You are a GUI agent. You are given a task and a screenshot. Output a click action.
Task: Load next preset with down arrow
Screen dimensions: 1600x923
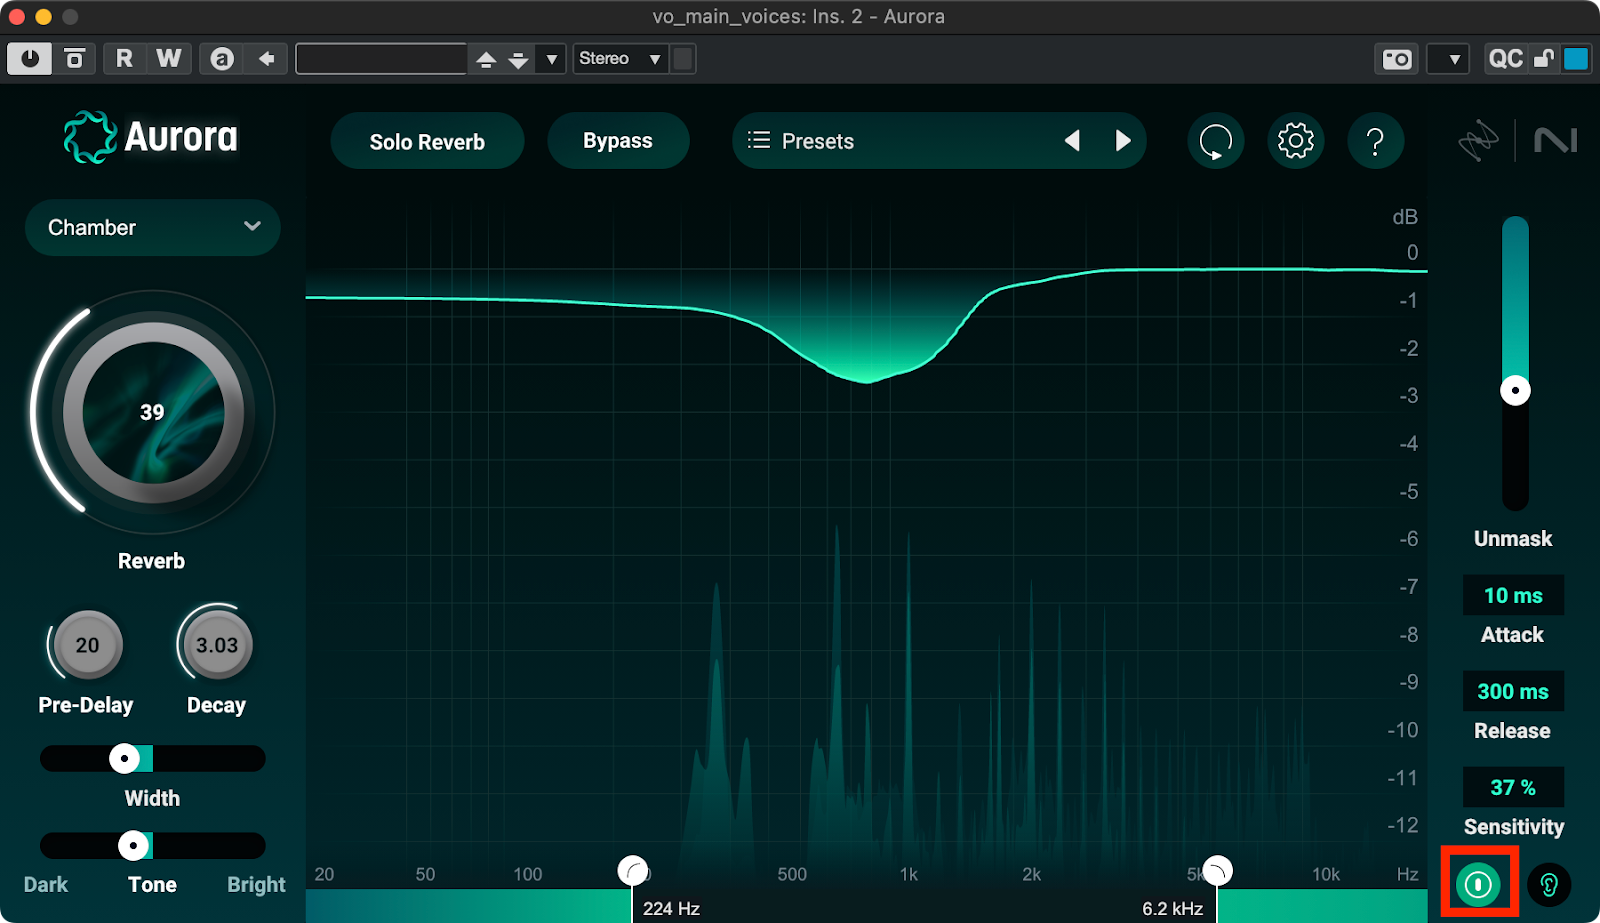click(518, 60)
